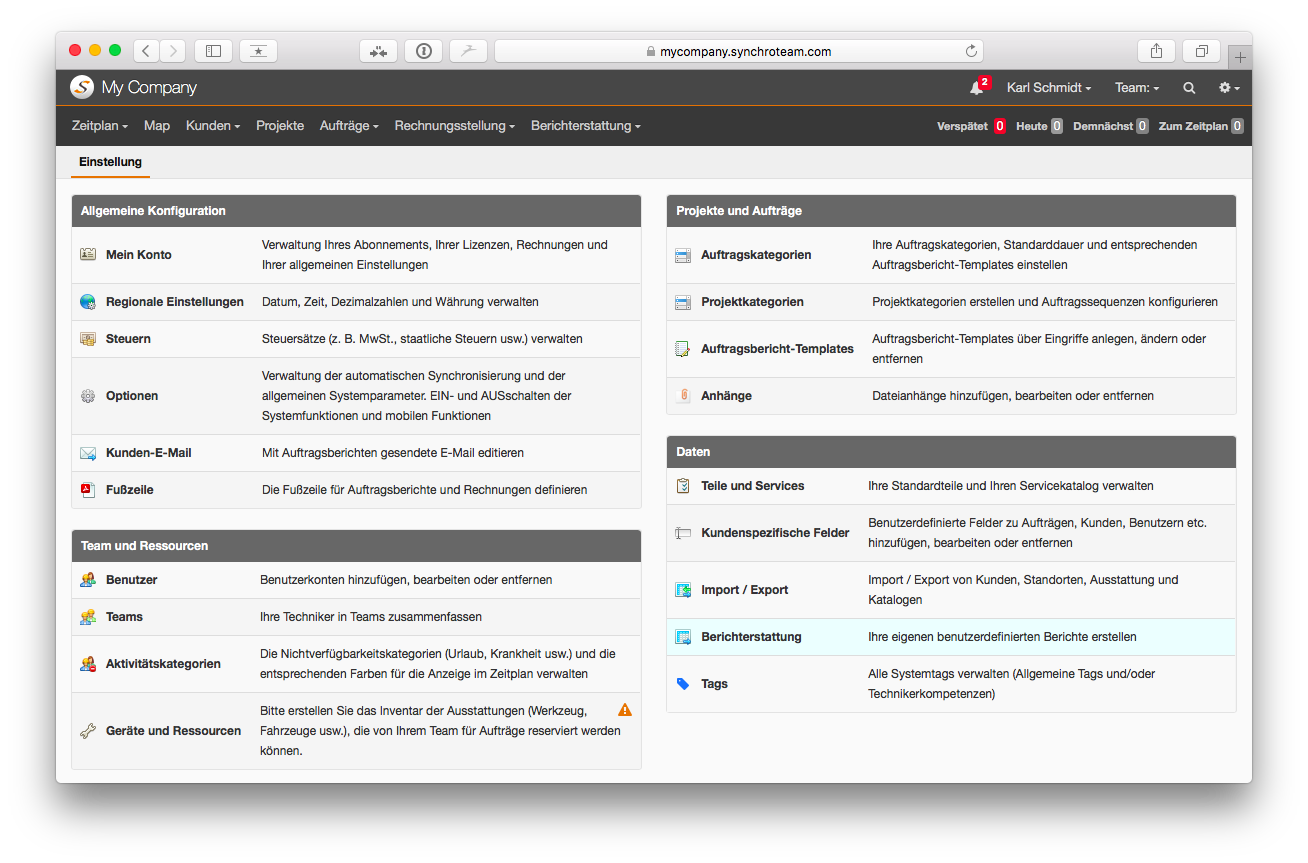The height and width of the screenshot is (863, 1308).
Task: Click the search magnifier icon in header
Action: pos(1189,88)
